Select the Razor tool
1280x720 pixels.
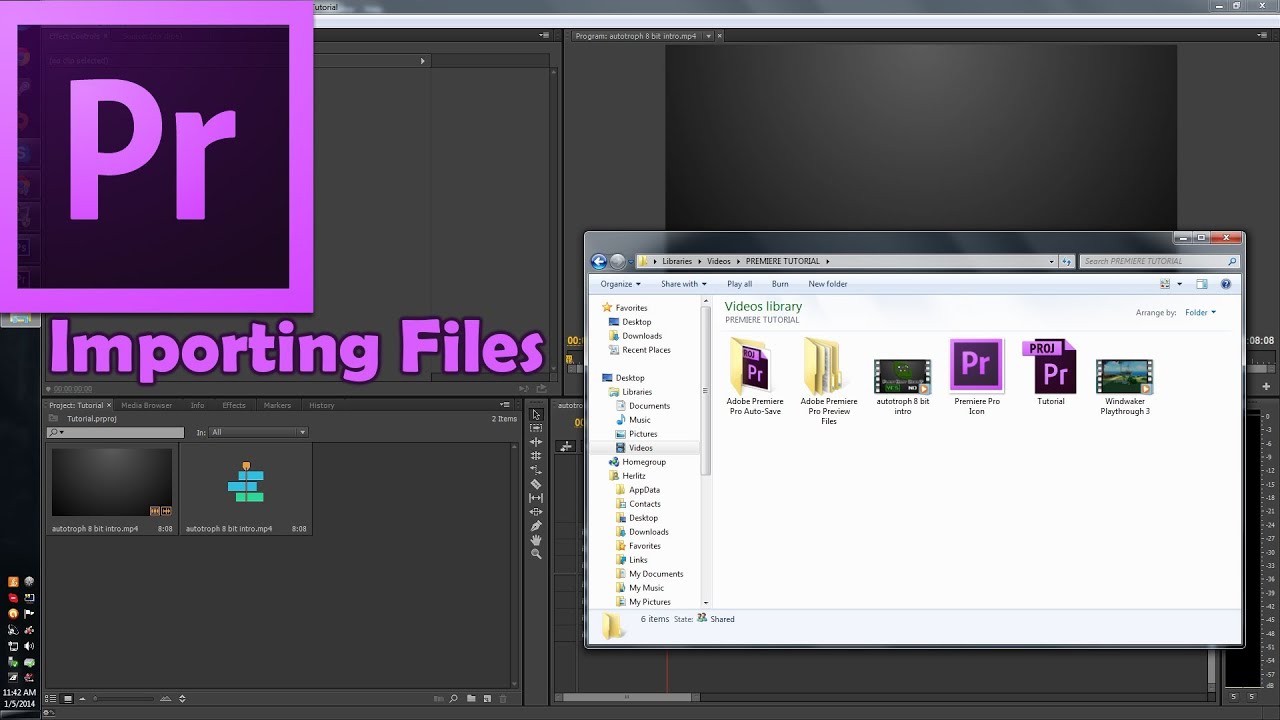(536, 484)
